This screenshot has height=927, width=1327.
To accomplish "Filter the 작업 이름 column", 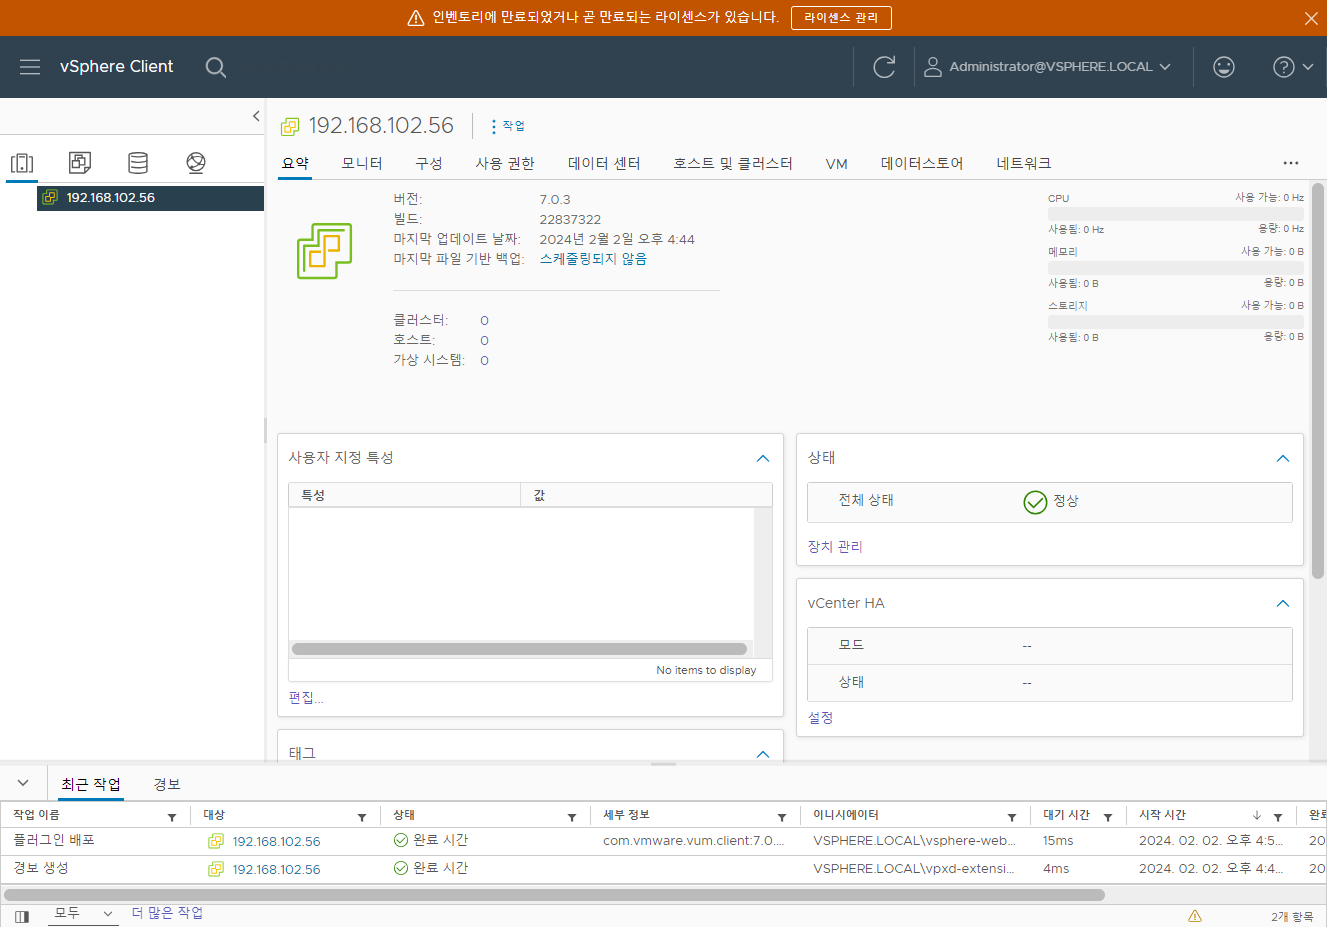I will [x=172, y=817].
